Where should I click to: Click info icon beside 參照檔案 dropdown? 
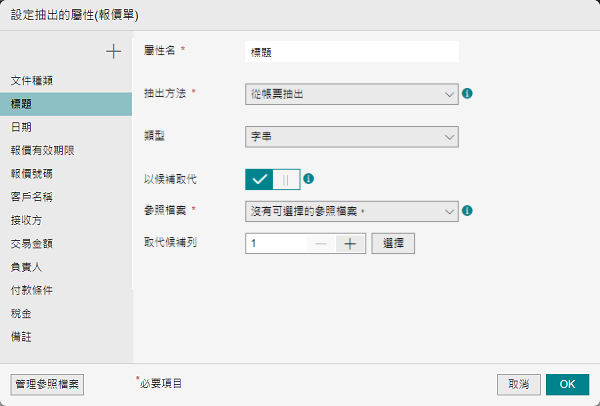pos(467,211)
